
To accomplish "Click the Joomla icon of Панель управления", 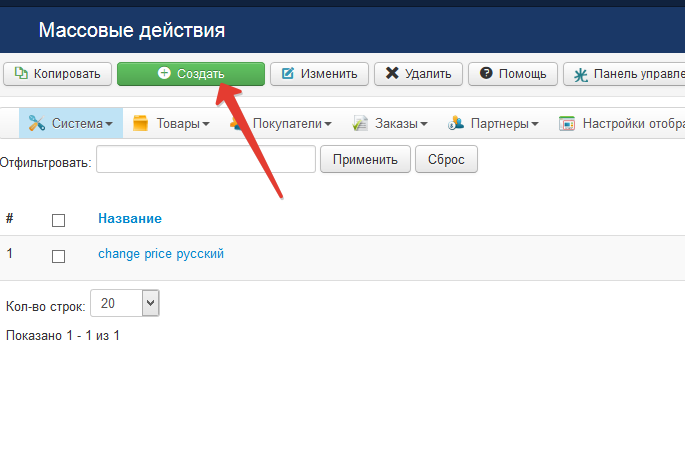I will tap(581, 75).
